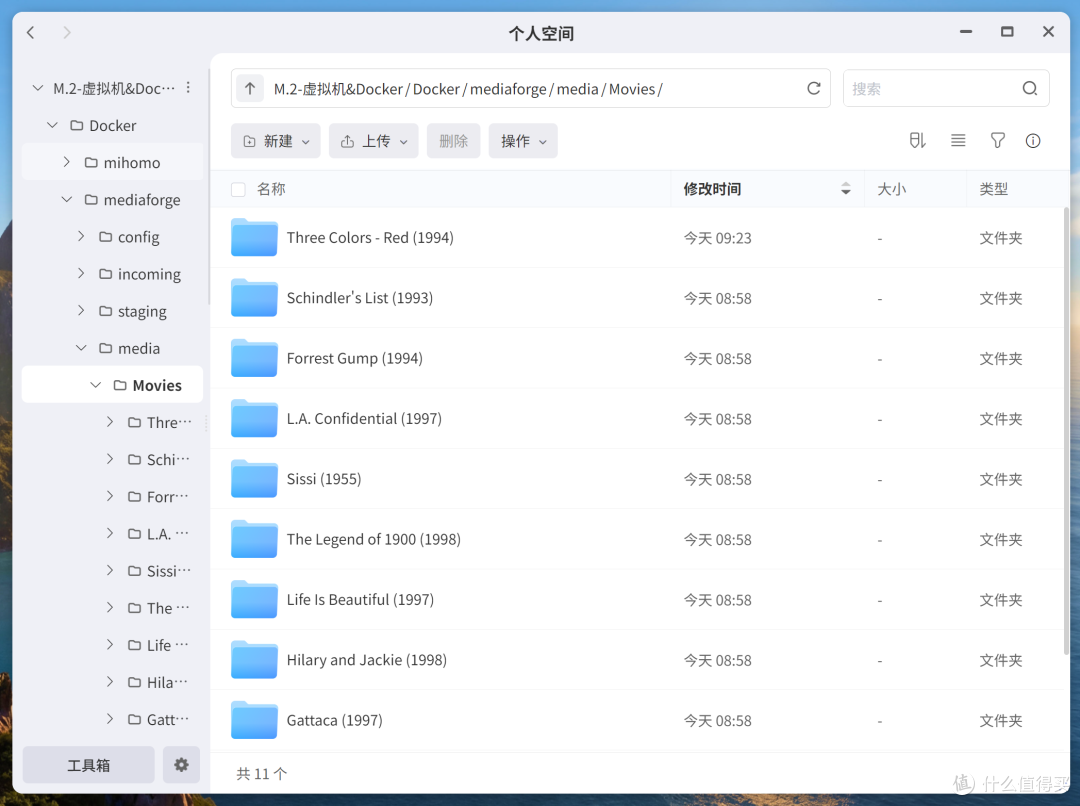Click the Hilary and Jackie folder icon
Screen dimensions: 1080x806
tap(254, 660)
